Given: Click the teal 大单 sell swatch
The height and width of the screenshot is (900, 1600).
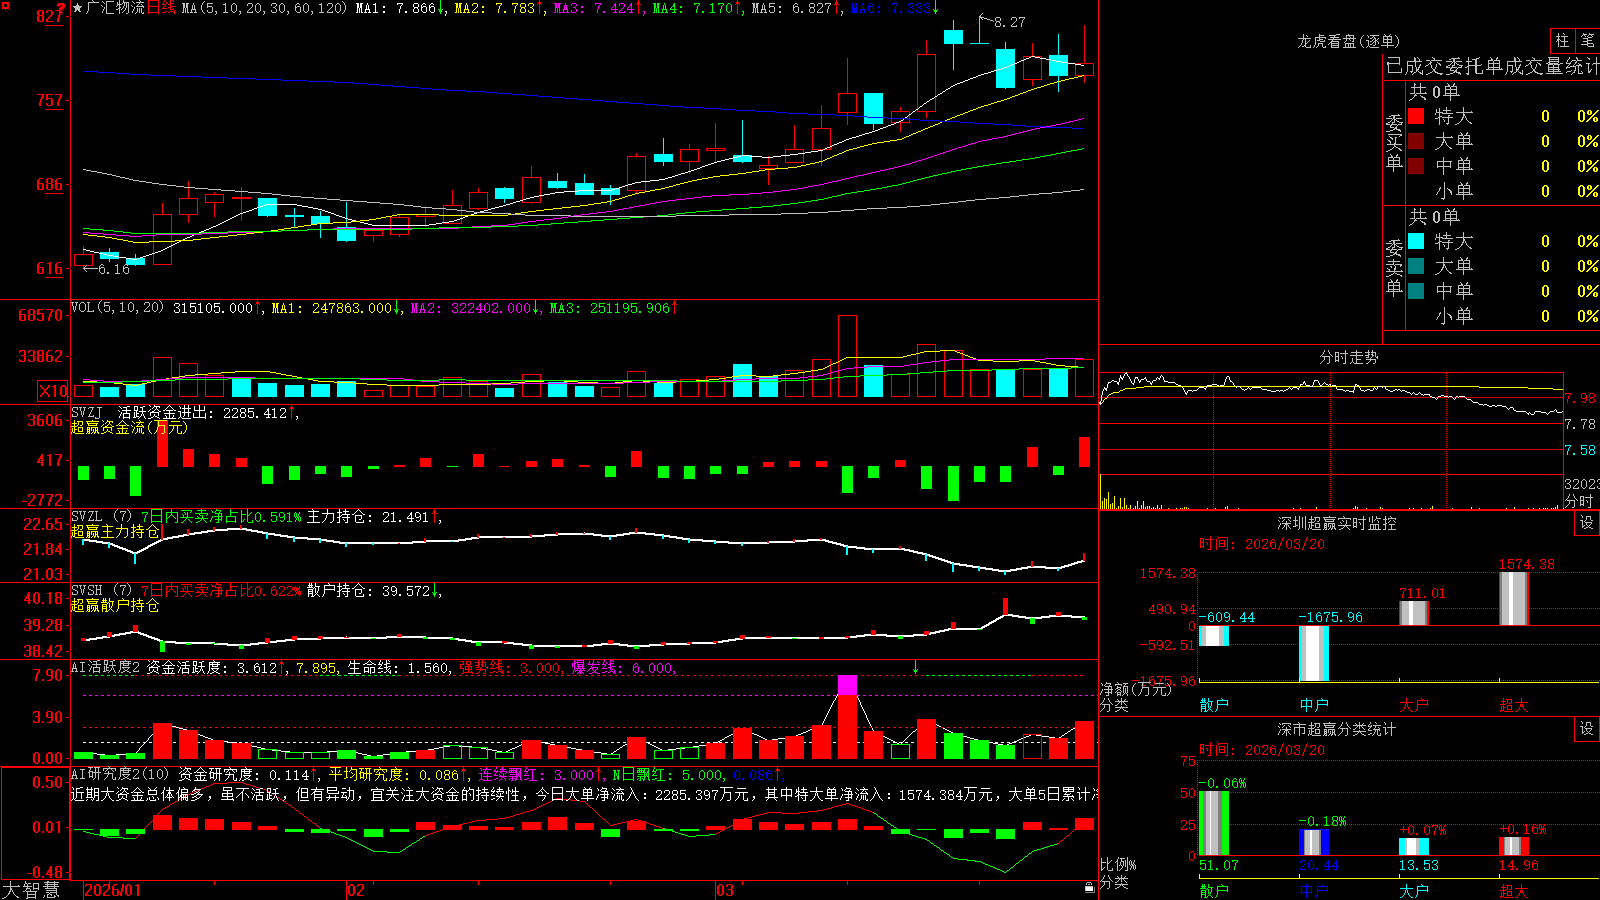Looking at the screenshot, I should [1416, 266].
